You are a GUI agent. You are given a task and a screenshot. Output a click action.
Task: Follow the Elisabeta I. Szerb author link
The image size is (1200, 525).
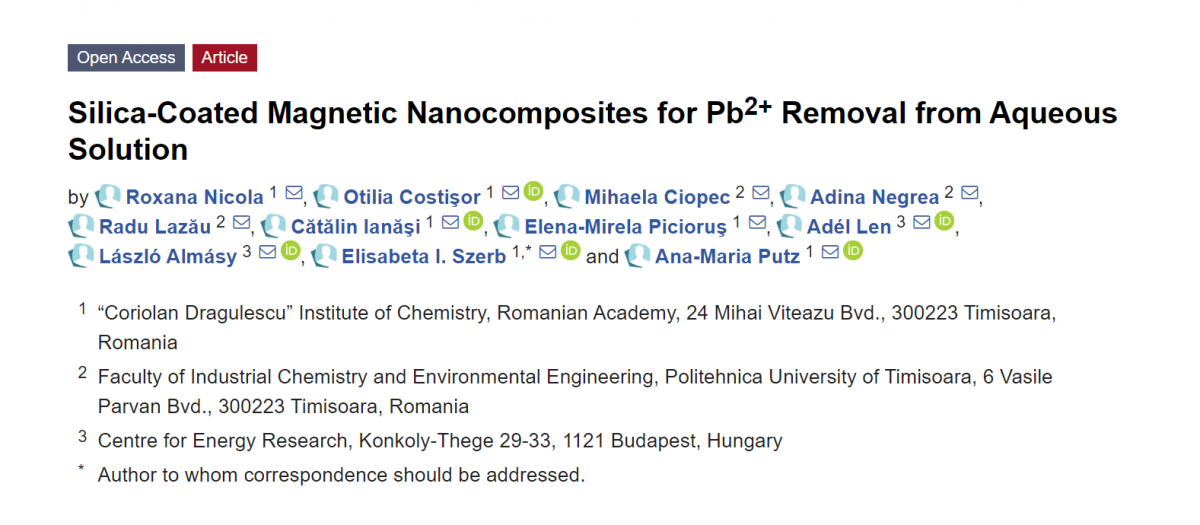[x=424, y=255]
